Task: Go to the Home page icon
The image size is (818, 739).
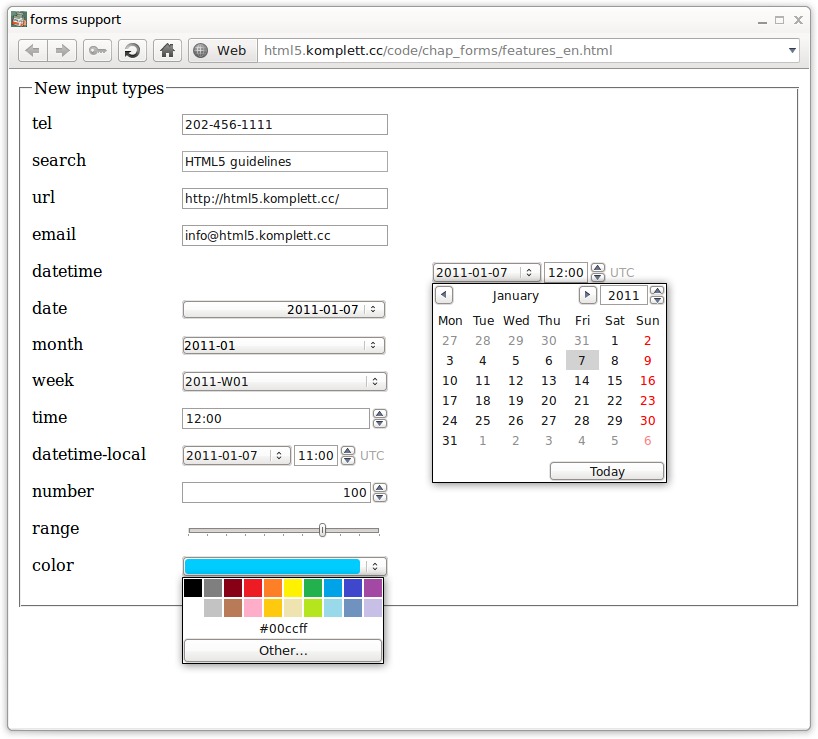Action: tap(168, 51)
